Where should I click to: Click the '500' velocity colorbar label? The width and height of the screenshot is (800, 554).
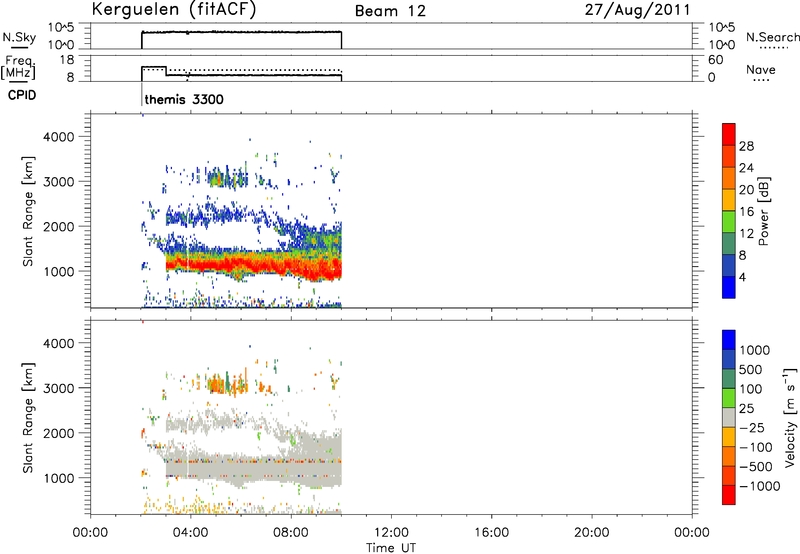[x=751, y=370]
